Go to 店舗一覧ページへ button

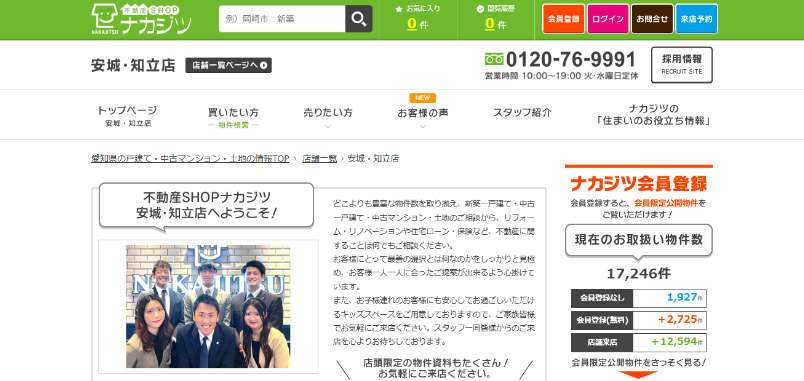(x=228, y=65)
